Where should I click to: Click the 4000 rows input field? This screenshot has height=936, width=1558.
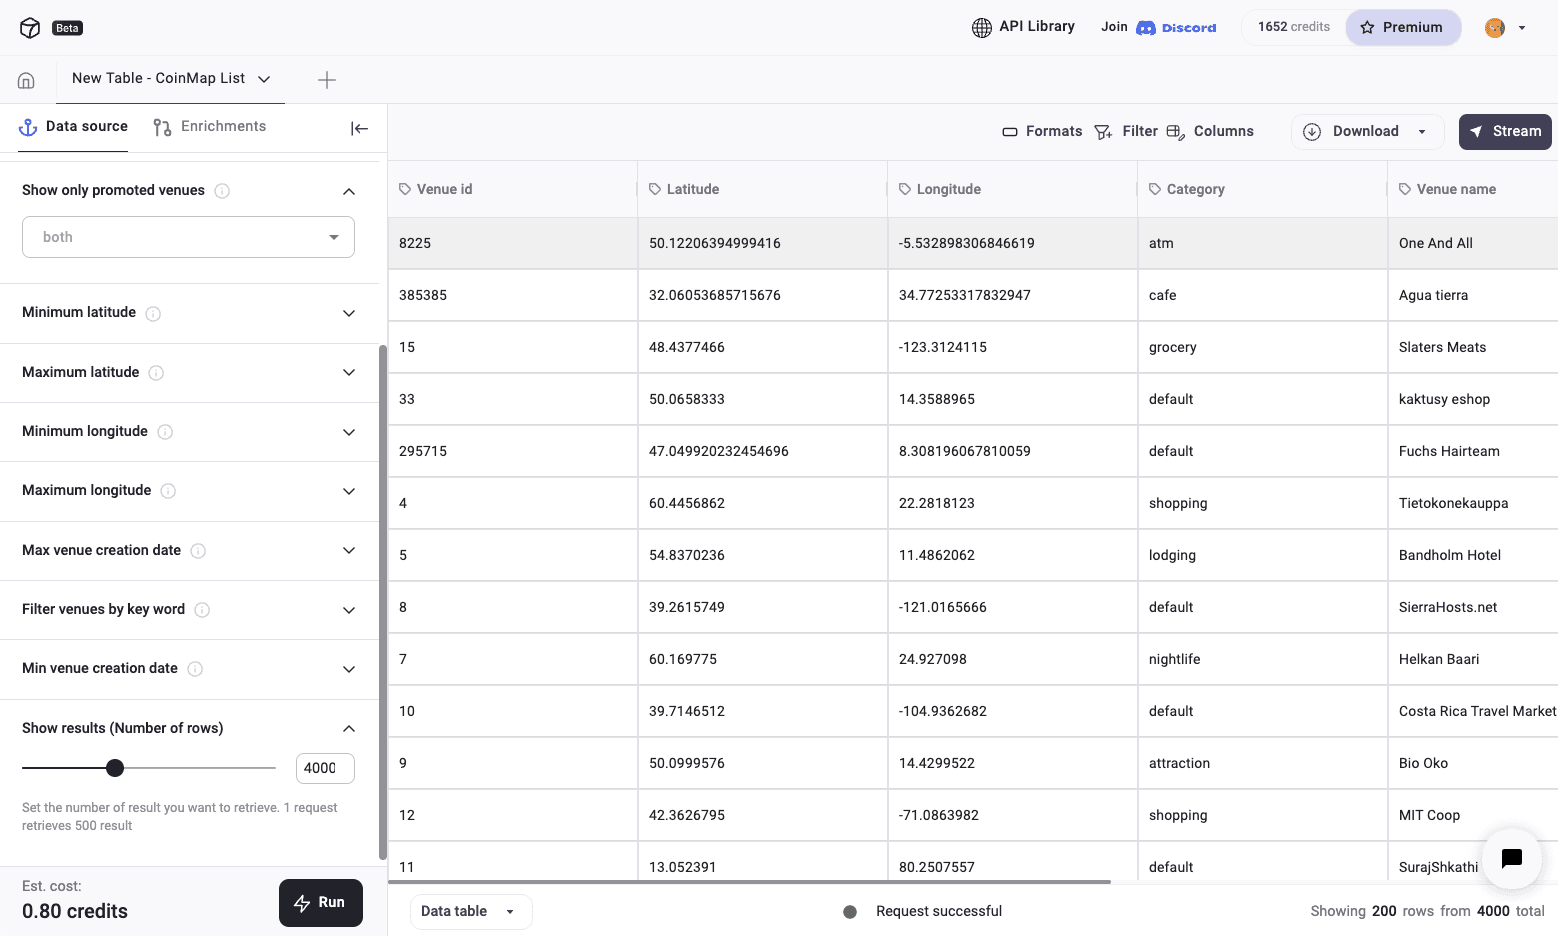coord(324,768)
